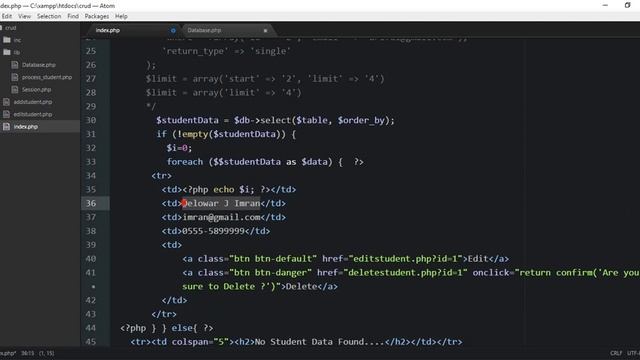Click the file icon beside process_student.php

click(x=15, y=77)
